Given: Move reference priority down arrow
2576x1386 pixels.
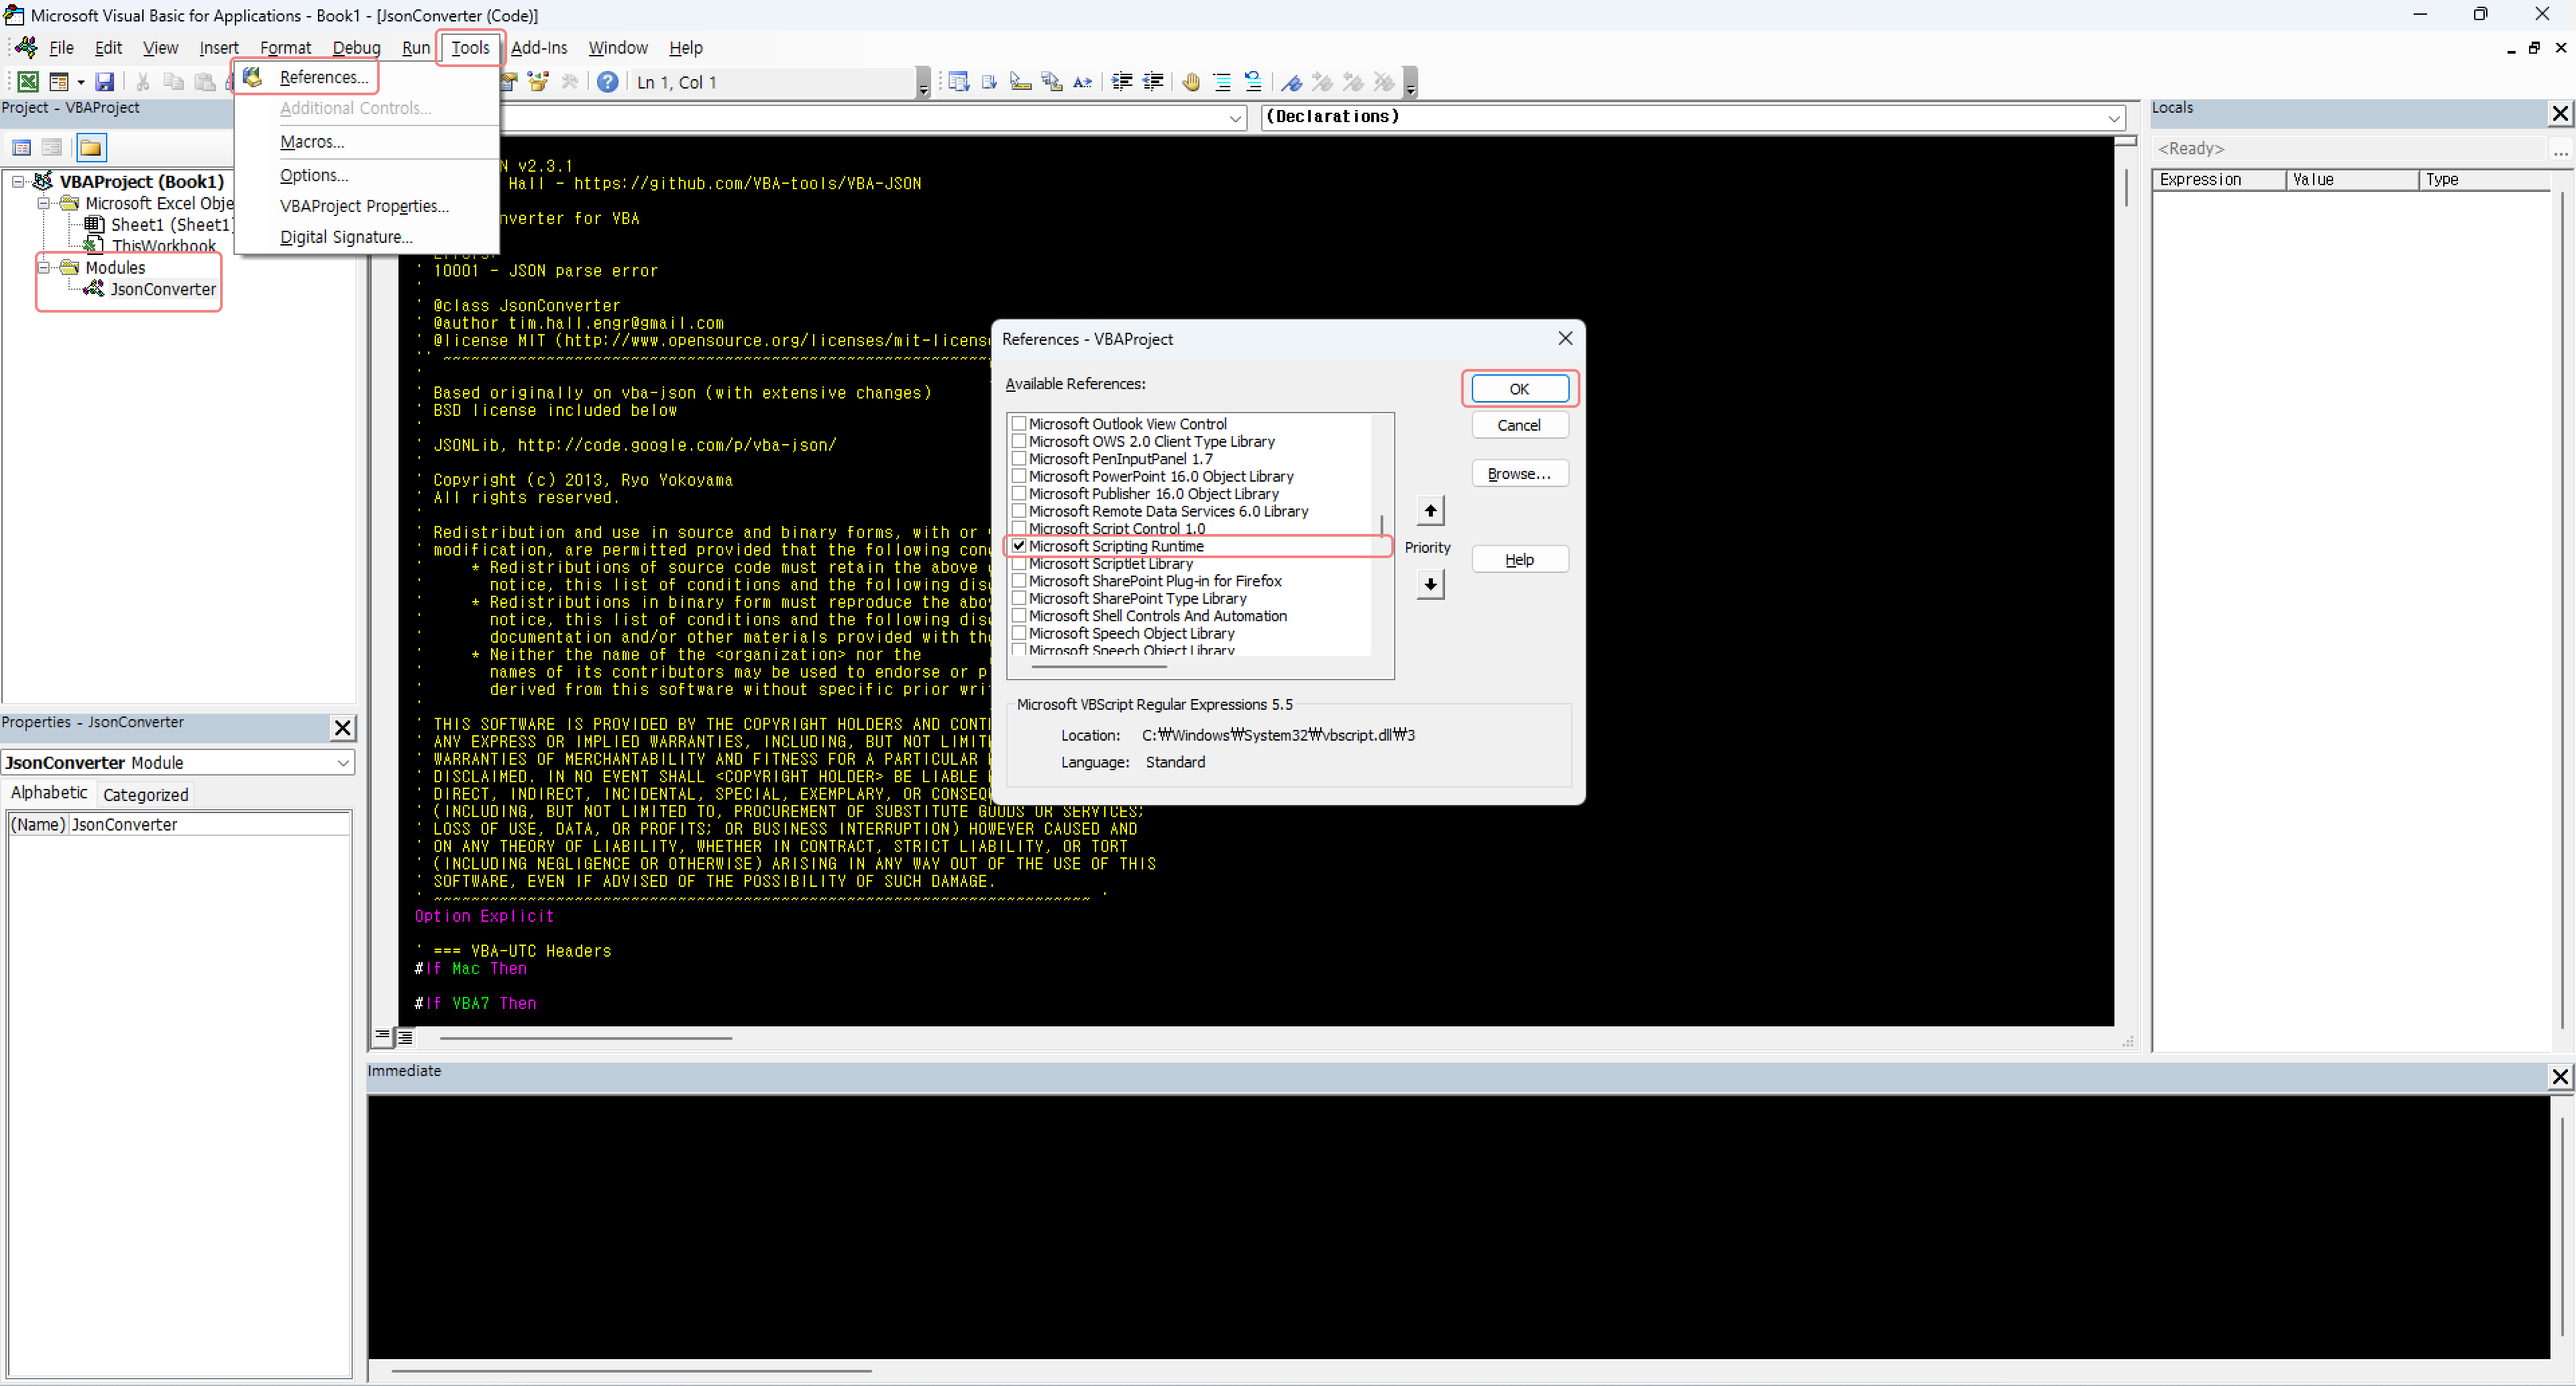Looking at the screenshot, I should coord(1430,584).
